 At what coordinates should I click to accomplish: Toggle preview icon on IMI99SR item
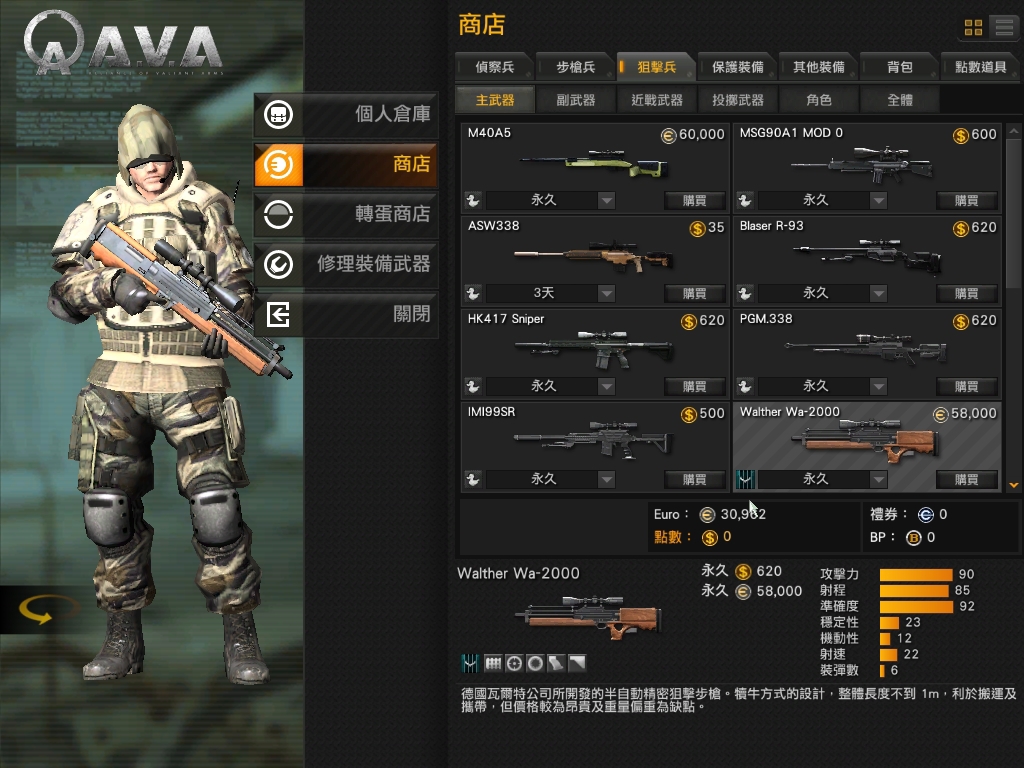473,479
